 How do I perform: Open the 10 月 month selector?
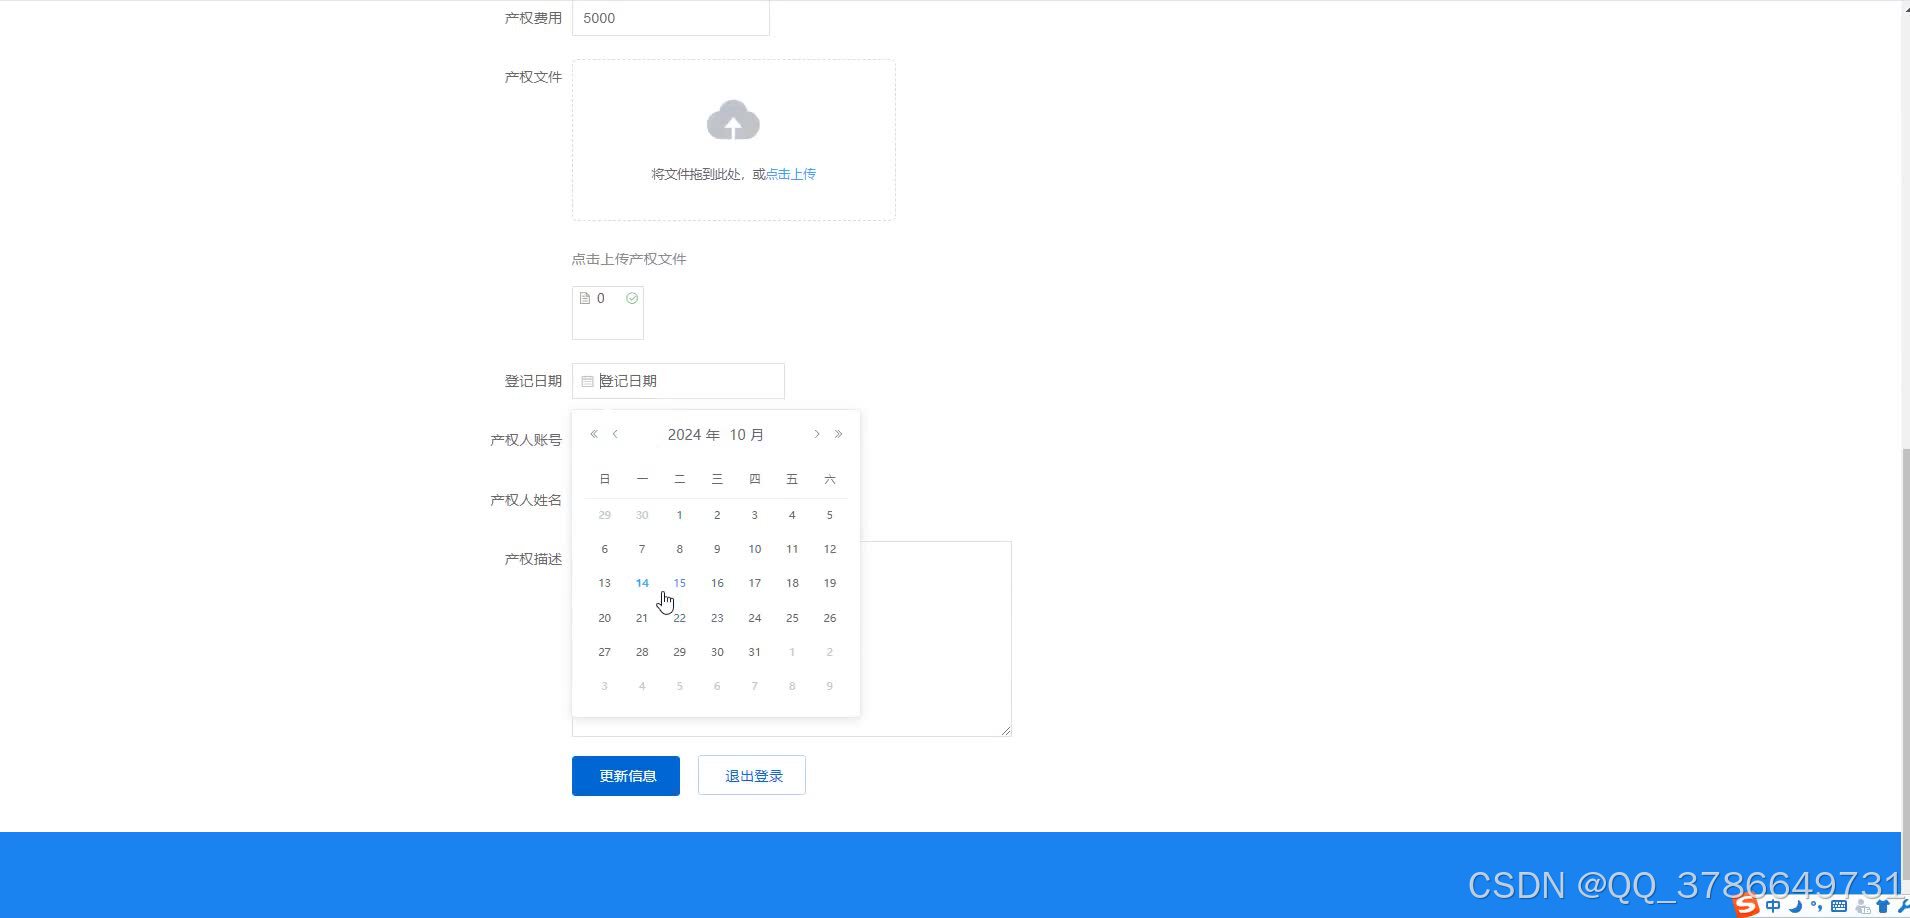[747, 434]
